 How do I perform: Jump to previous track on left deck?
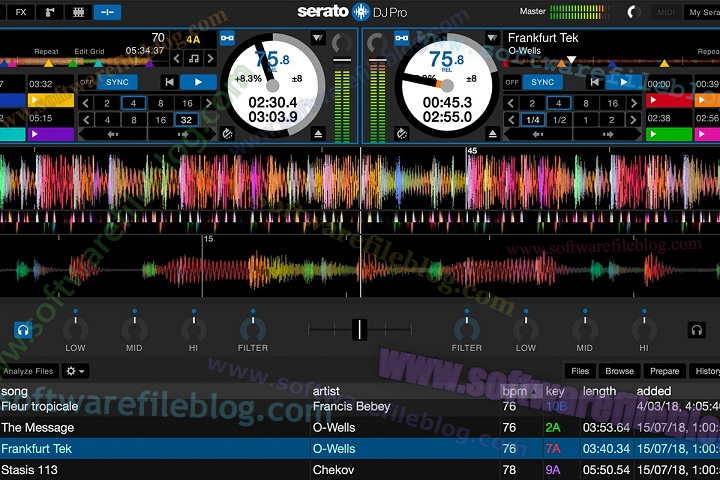(169, 82)
